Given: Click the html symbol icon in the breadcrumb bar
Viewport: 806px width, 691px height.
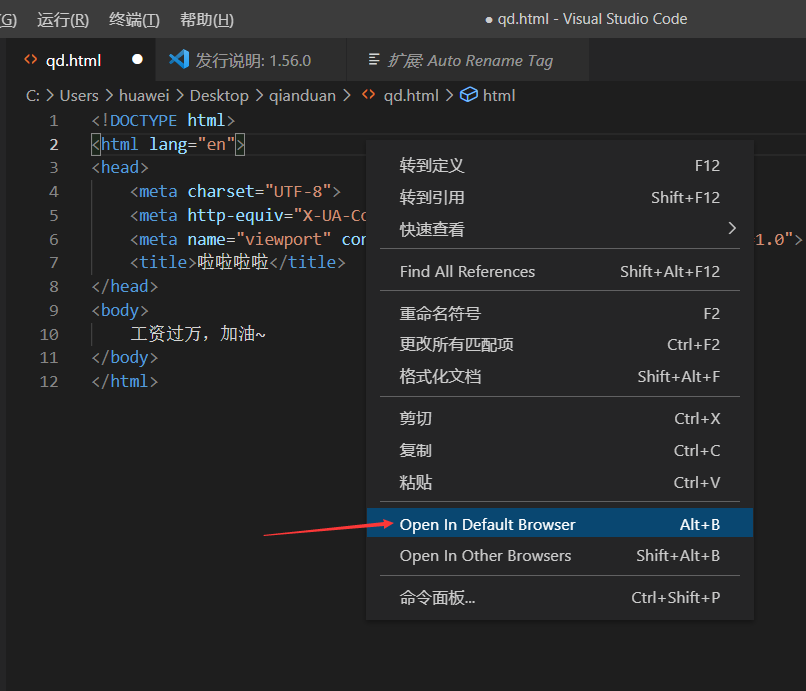Looking at the screenshot, I should (x=468, y=95).
